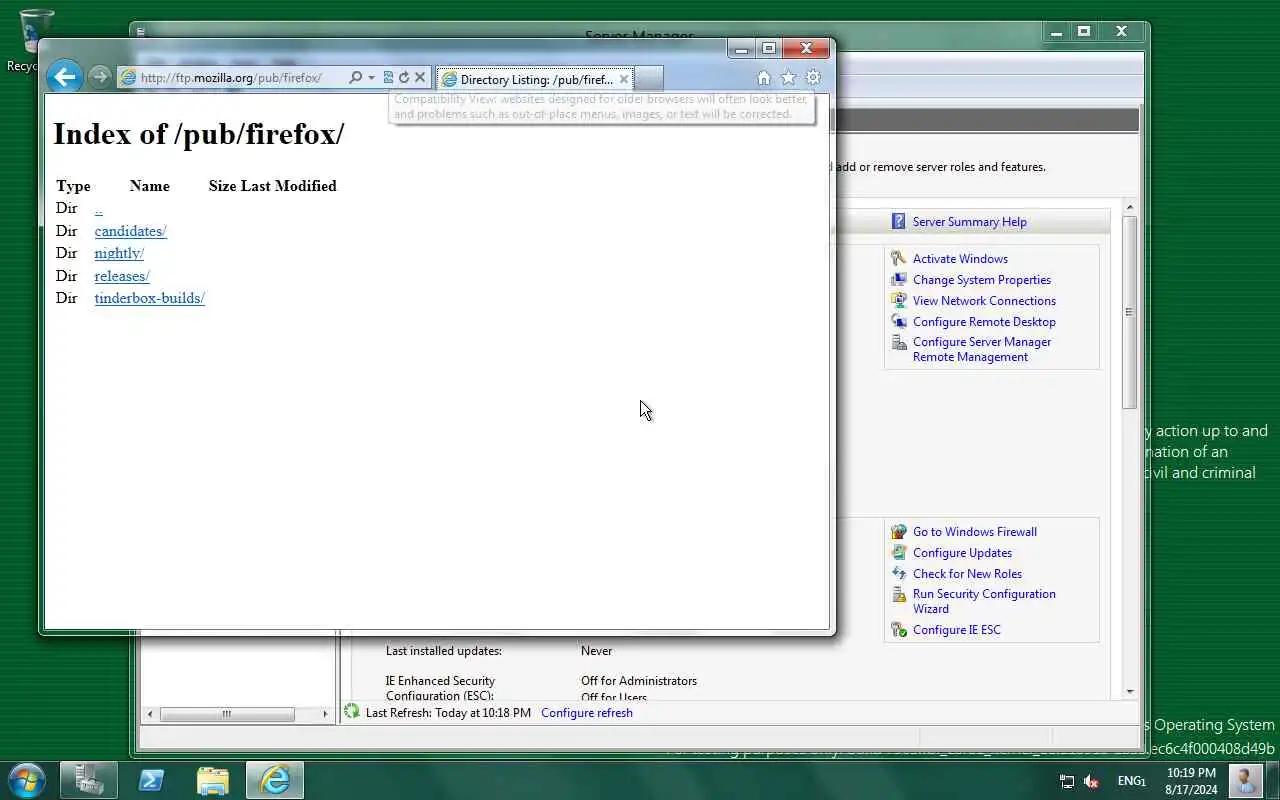
Task: Click the search magnifier in the address bar
Action: click(x=355, y=77)
